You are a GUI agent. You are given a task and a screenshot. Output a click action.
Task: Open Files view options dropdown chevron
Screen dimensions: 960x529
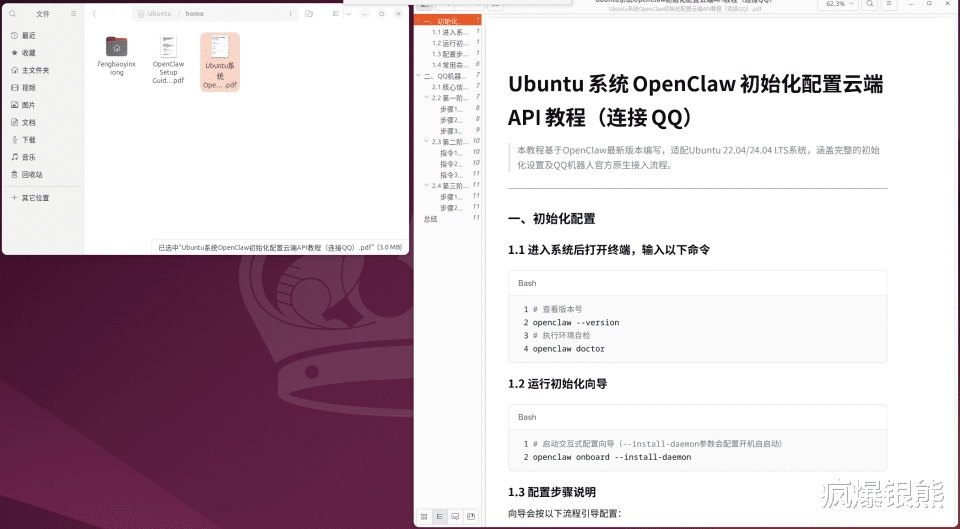348,13
